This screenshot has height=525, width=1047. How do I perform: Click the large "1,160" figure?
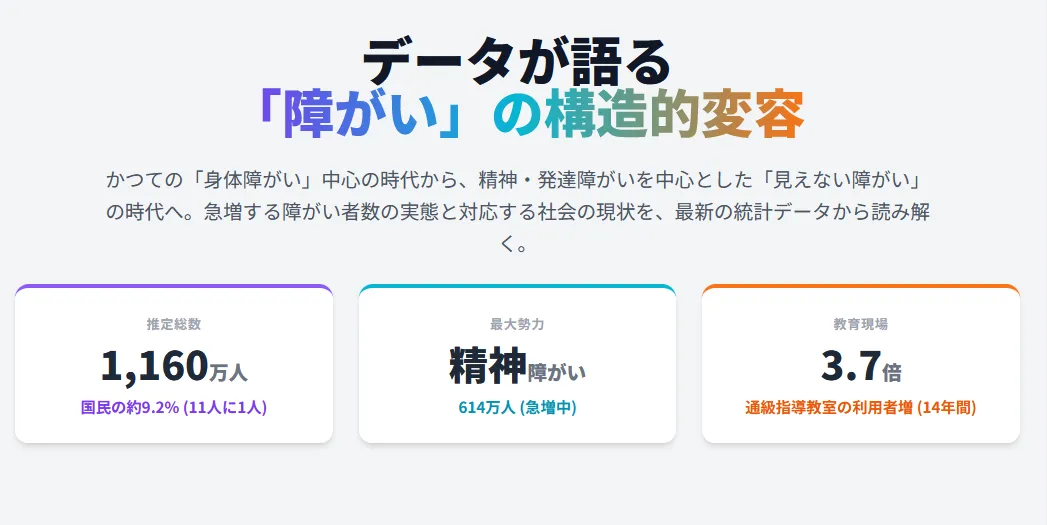(x=154, y=366)
